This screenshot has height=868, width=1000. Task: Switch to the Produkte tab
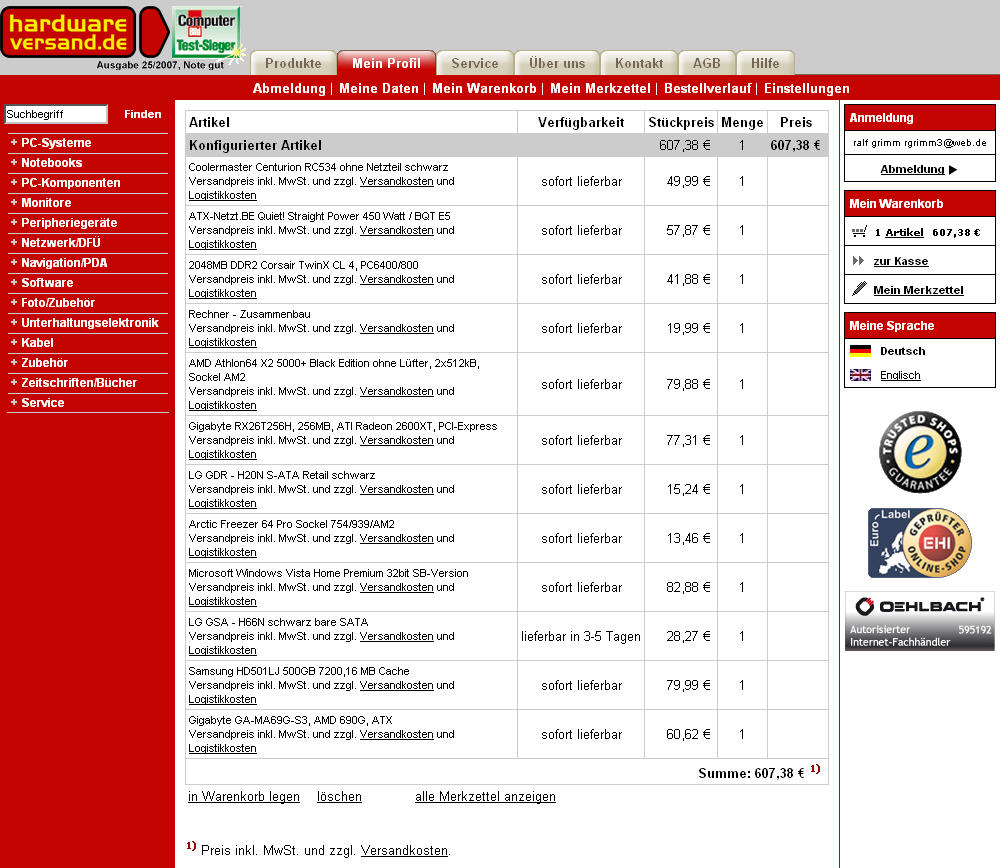pyautogui.click(x=293, y=63)
